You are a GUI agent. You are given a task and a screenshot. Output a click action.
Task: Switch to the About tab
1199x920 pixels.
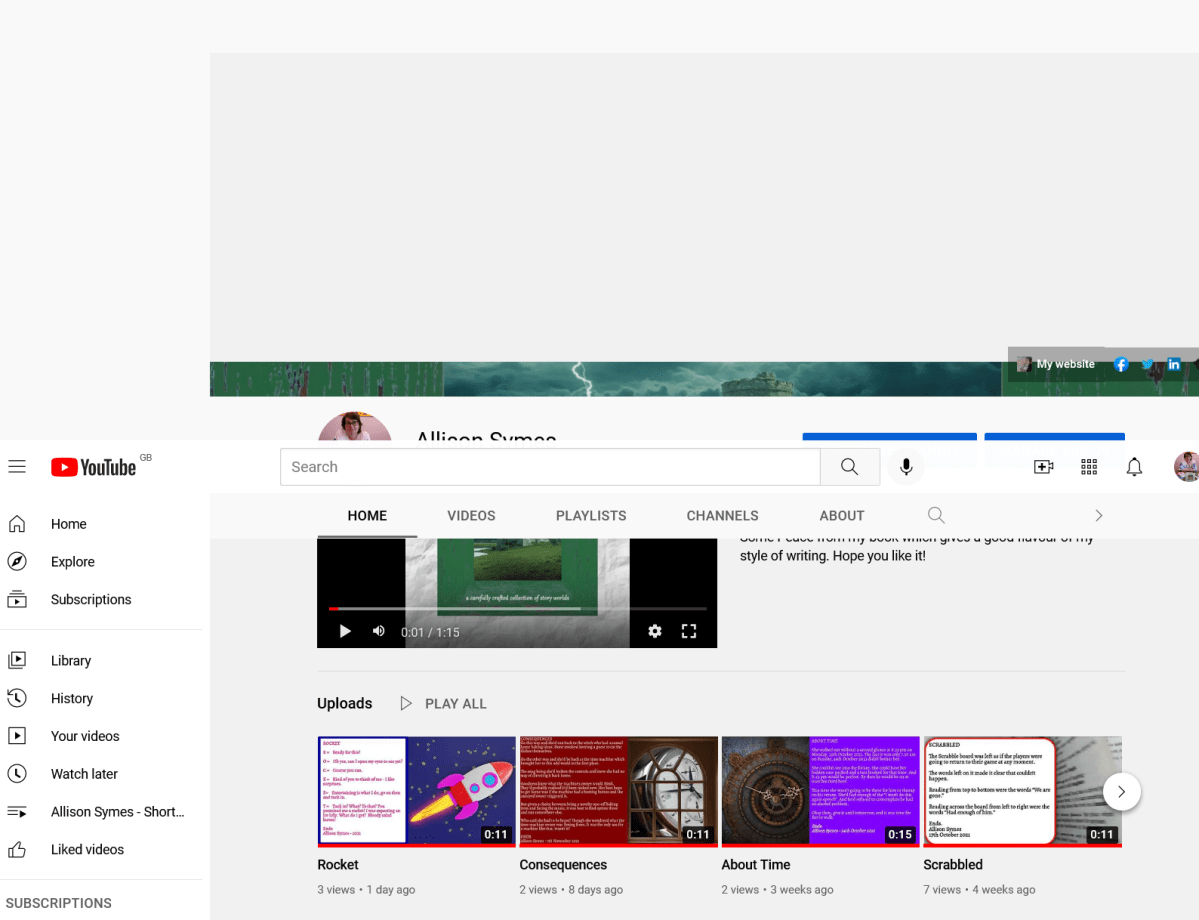841,516
